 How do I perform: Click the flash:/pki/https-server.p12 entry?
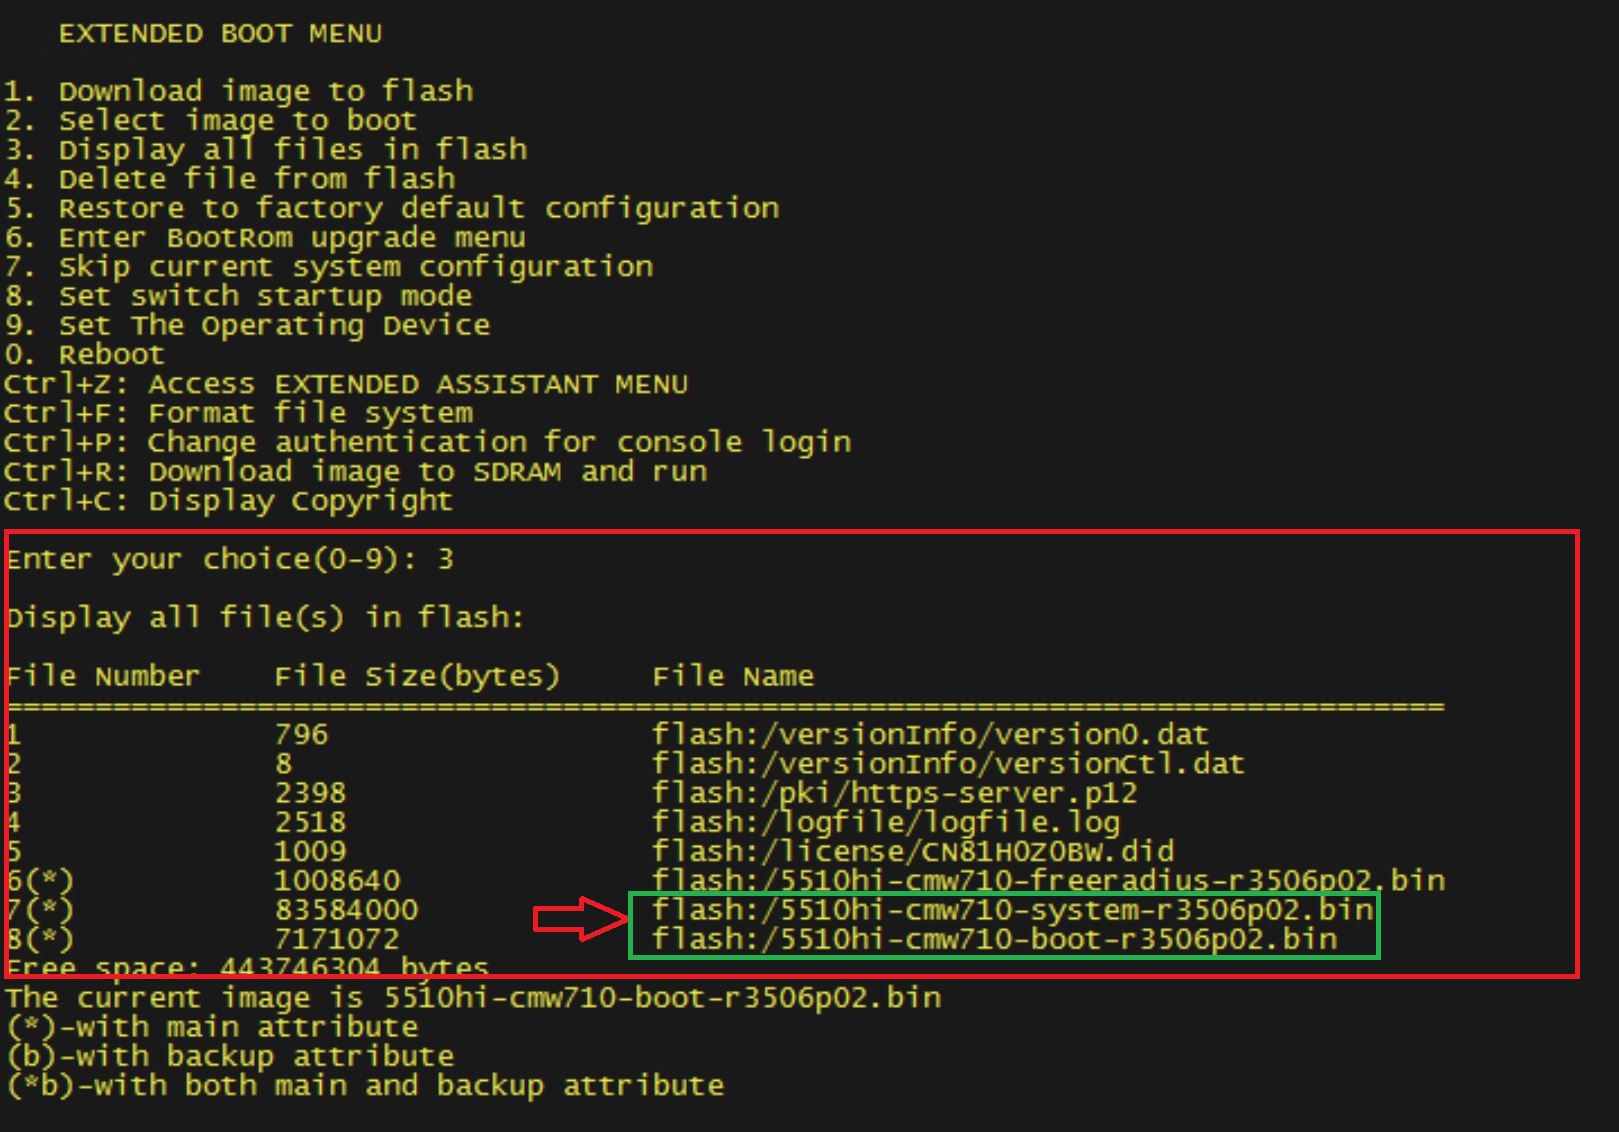click(x=894, y=793)
